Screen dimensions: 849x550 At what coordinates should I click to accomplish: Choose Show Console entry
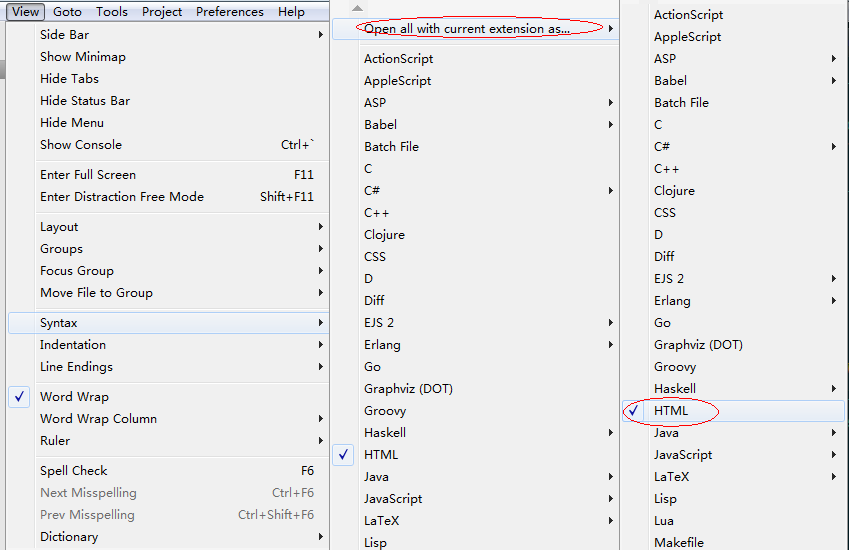(x=168, y=145)
